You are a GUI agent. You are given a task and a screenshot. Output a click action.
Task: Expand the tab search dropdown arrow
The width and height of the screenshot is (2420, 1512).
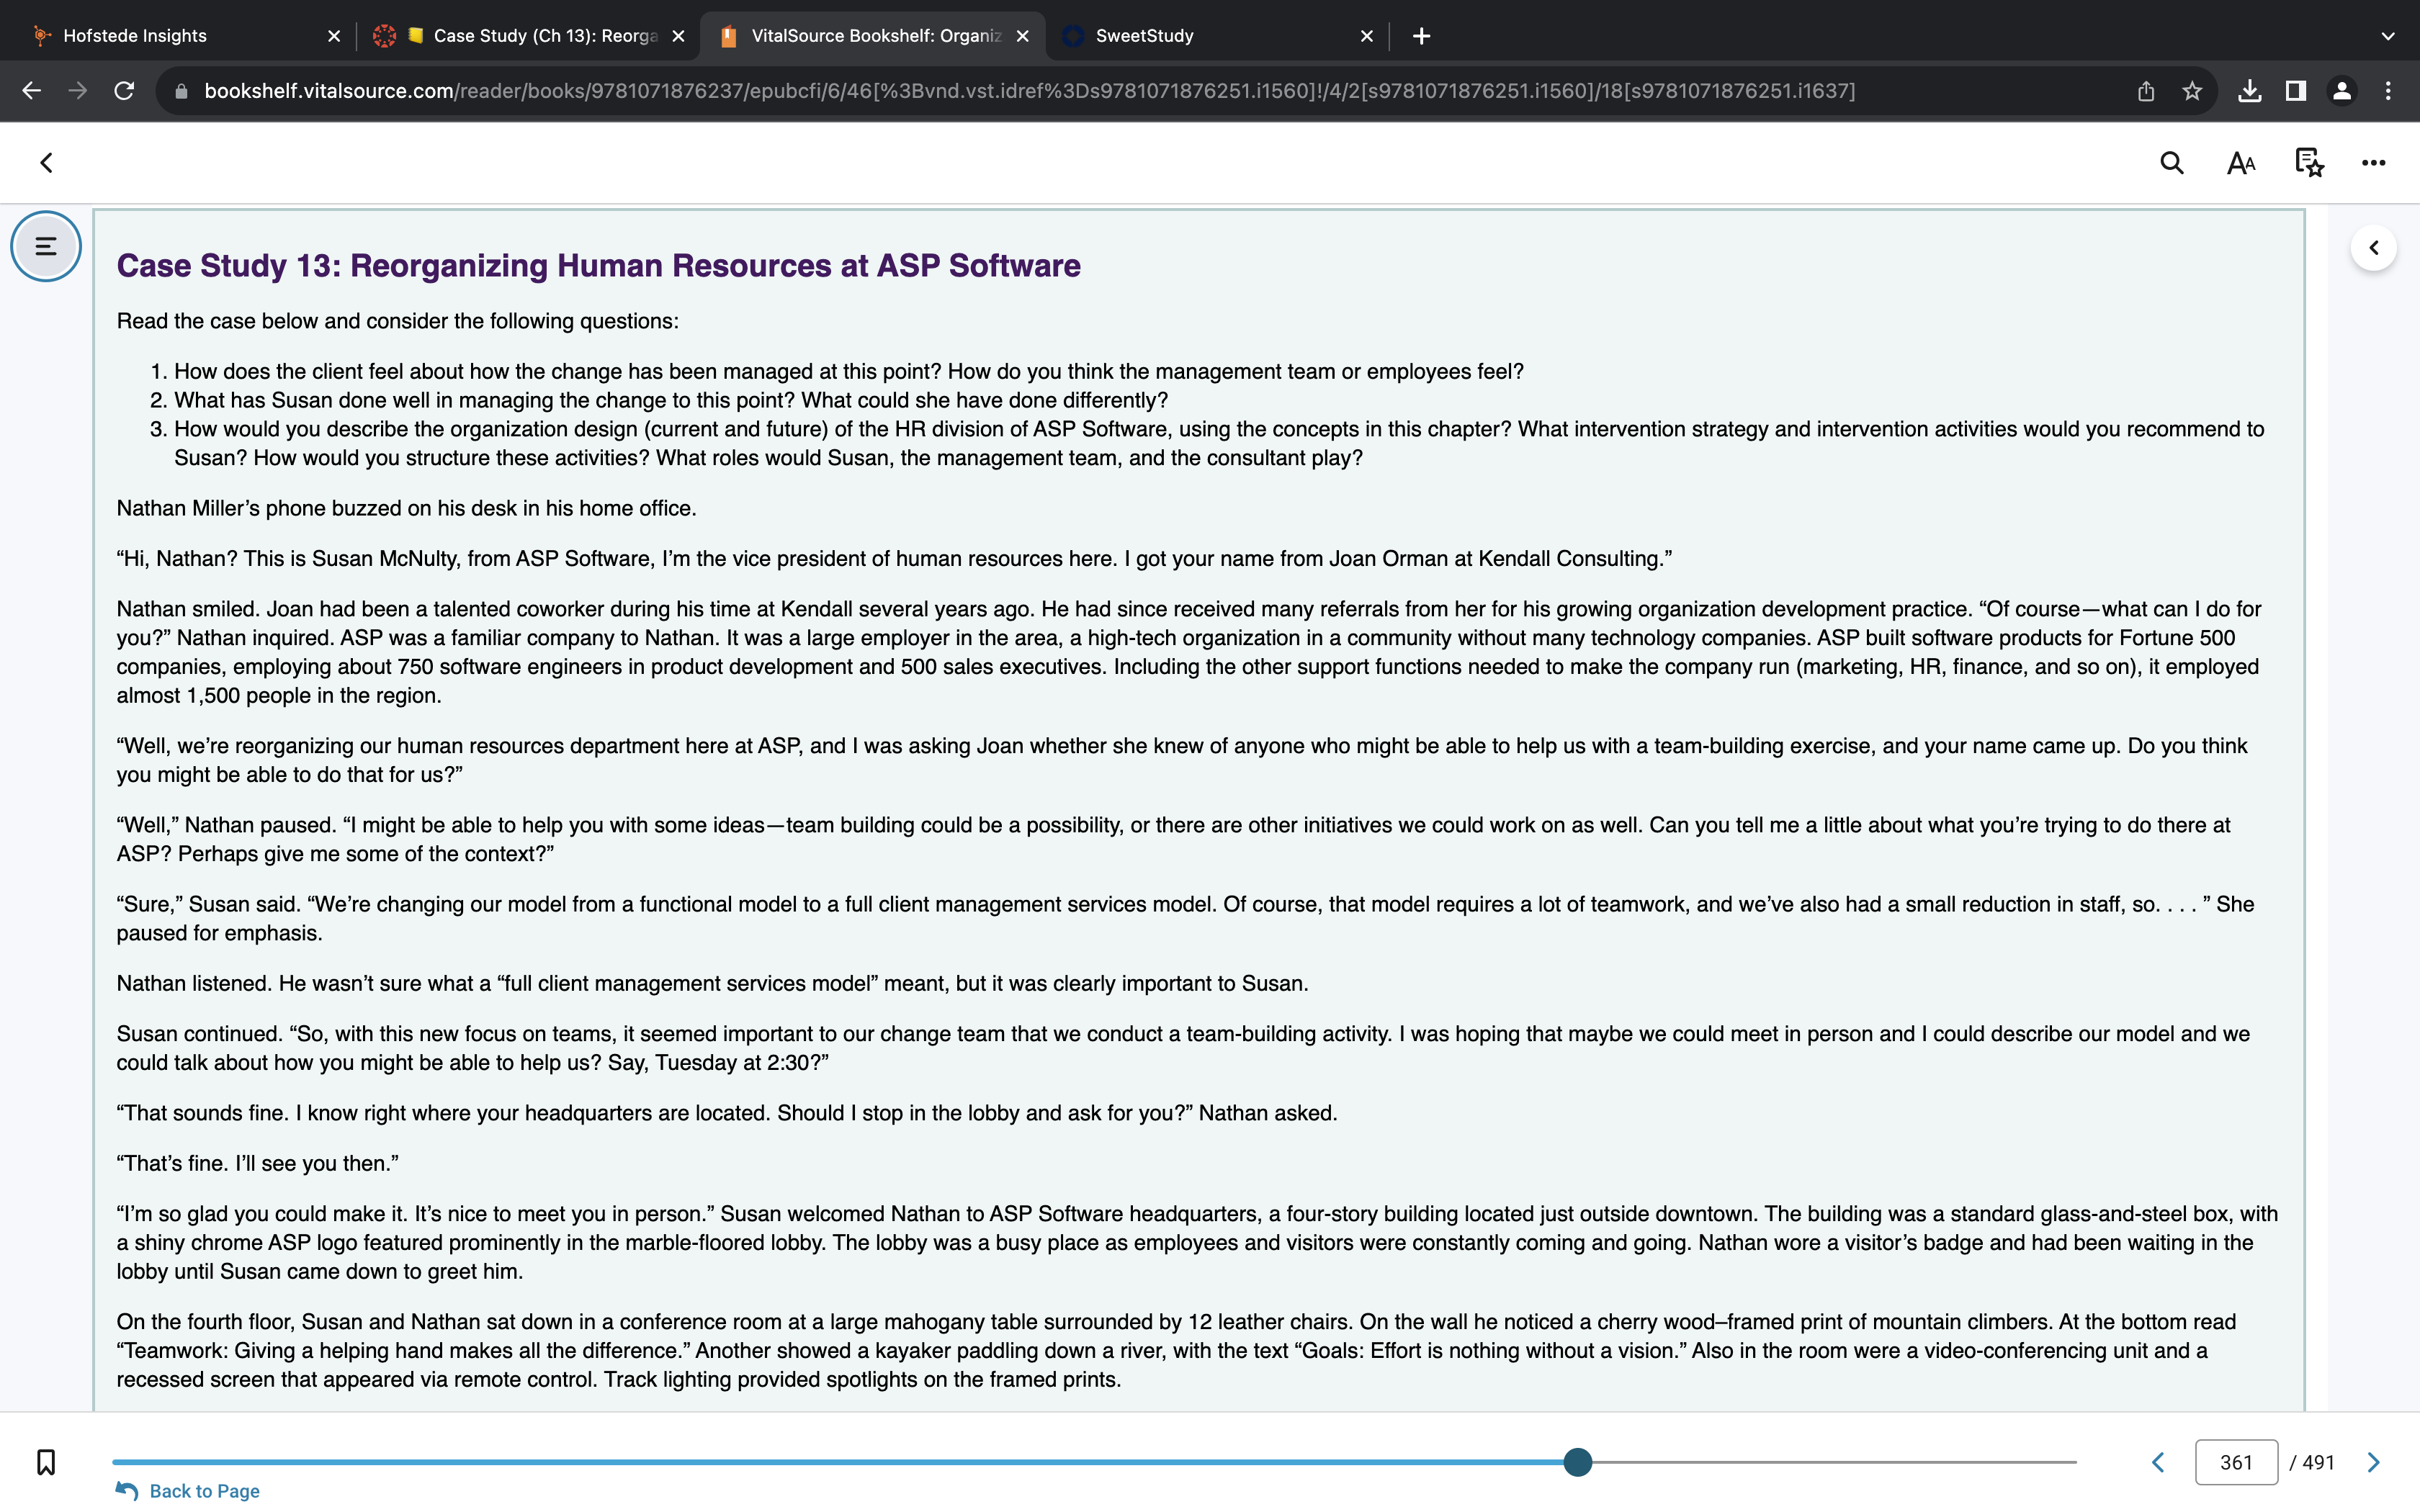pos(2388,36)
